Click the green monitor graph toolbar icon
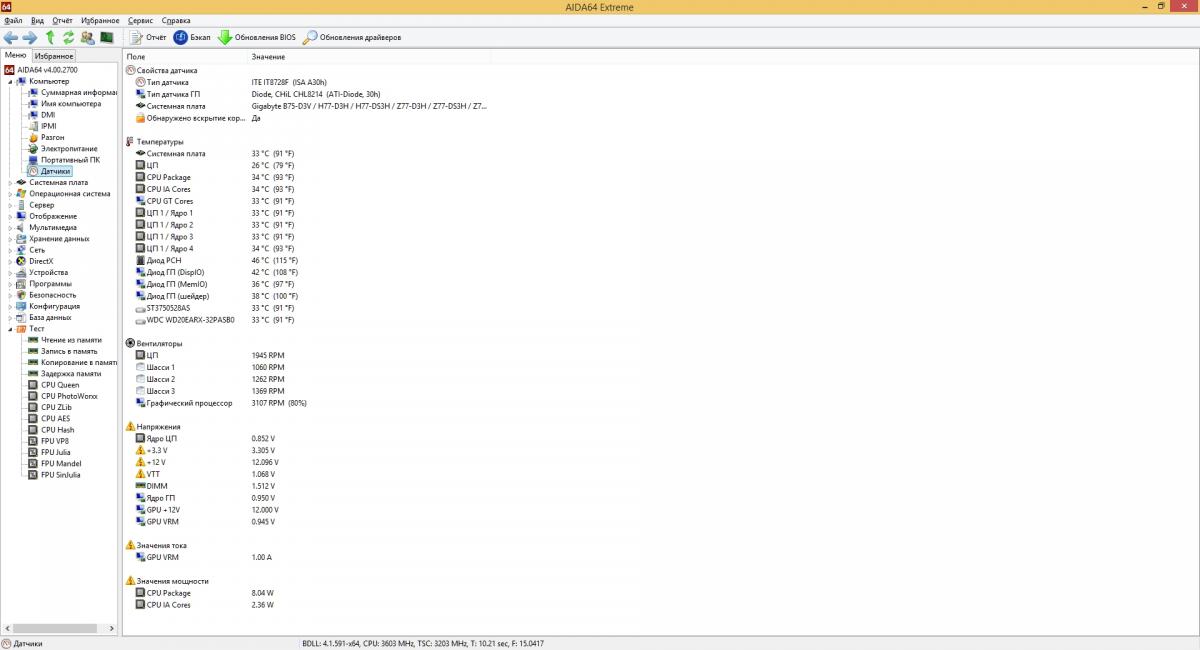 (x=106, y=37)
